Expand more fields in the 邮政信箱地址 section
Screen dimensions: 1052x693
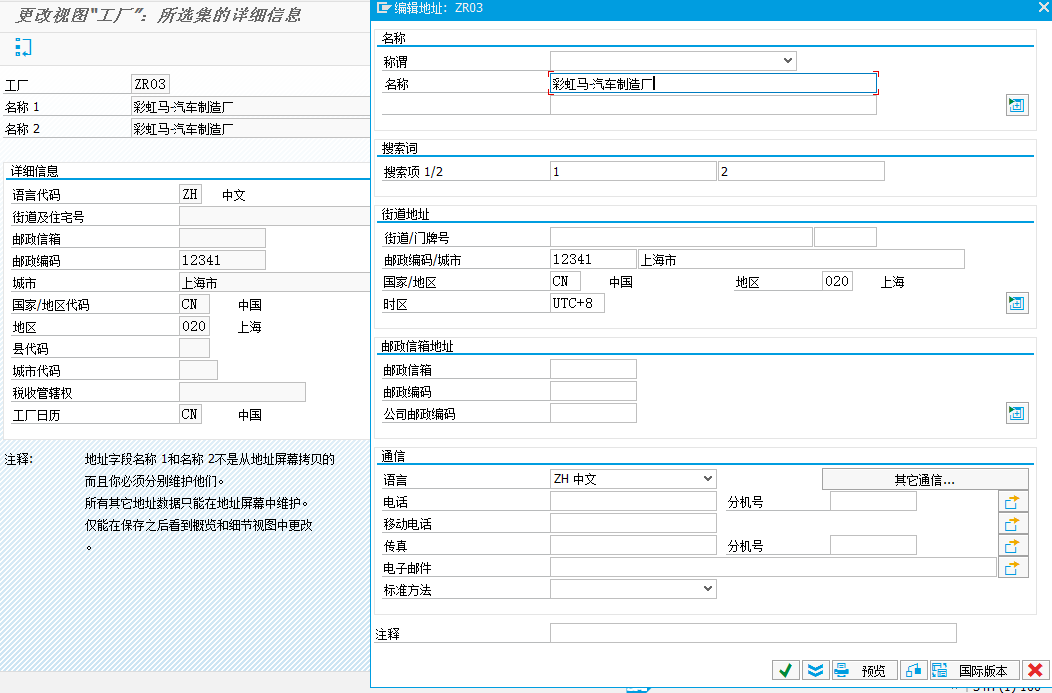(x=1016, y=413)
